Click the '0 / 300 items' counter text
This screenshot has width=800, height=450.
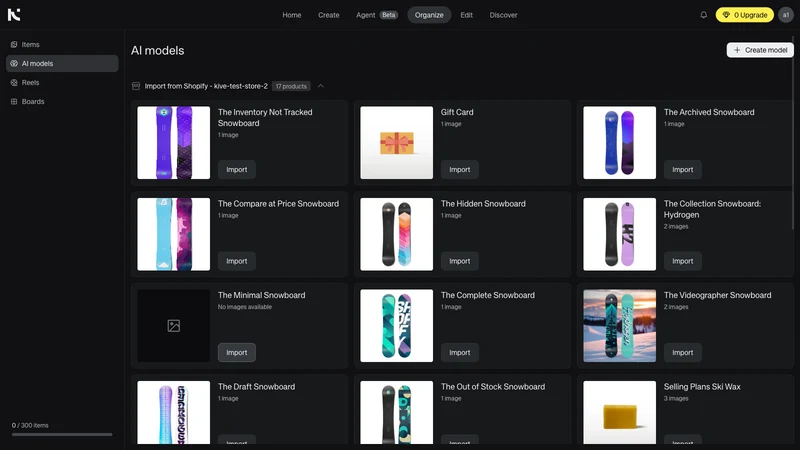pyautogui.click(x=30, y=425)
